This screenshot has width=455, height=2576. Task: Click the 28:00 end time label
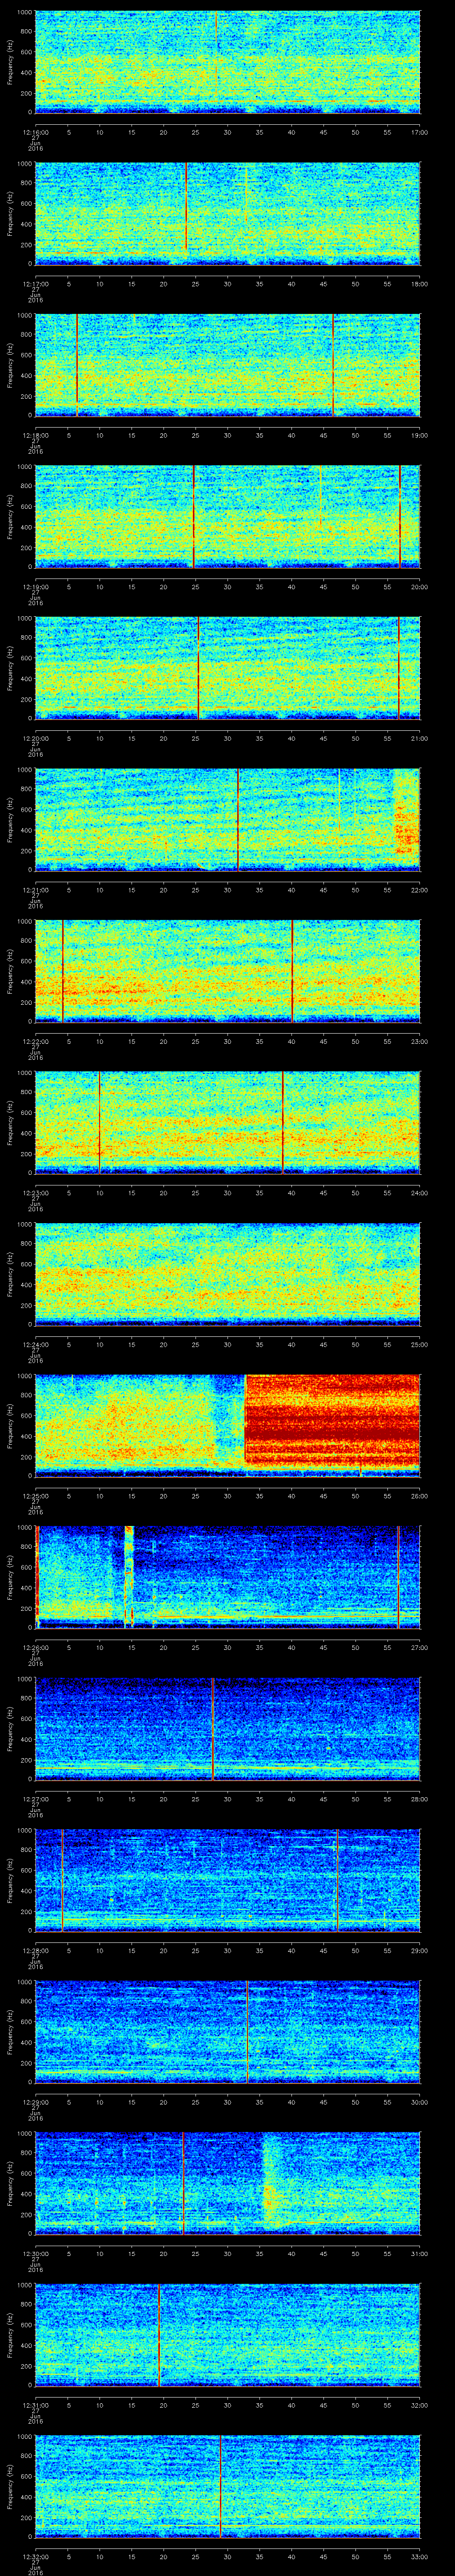point(420,1799)
